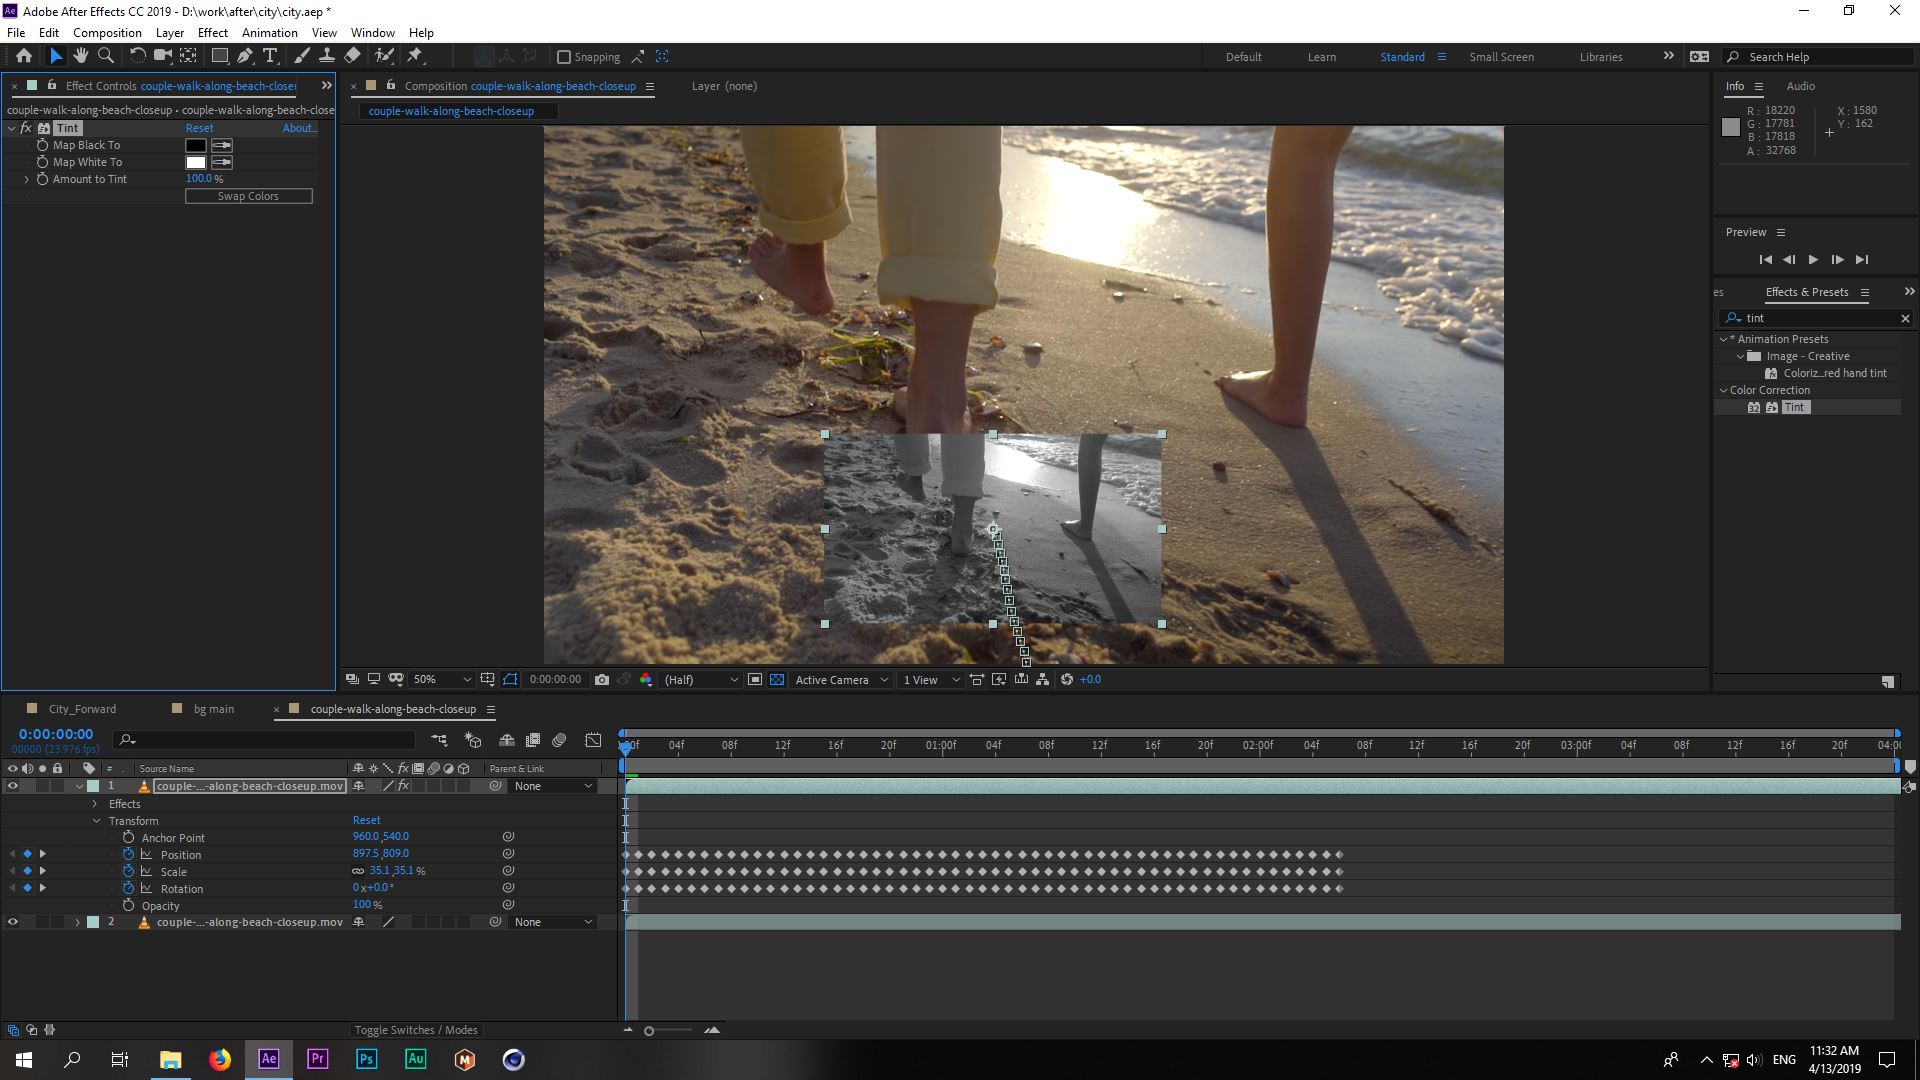Drag the Map Black To color swatch
This screenshot has width=1920, height=1080.
(x=195, y=145)
